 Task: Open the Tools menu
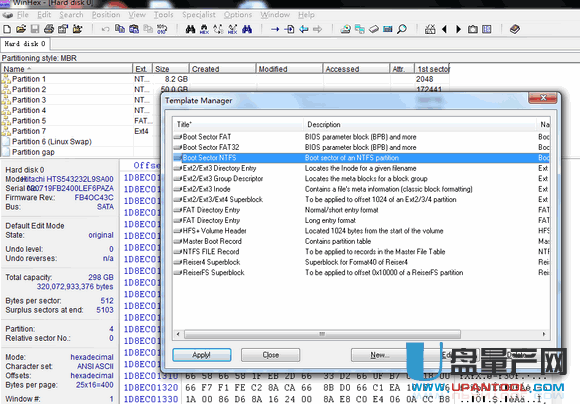point(163,15)
